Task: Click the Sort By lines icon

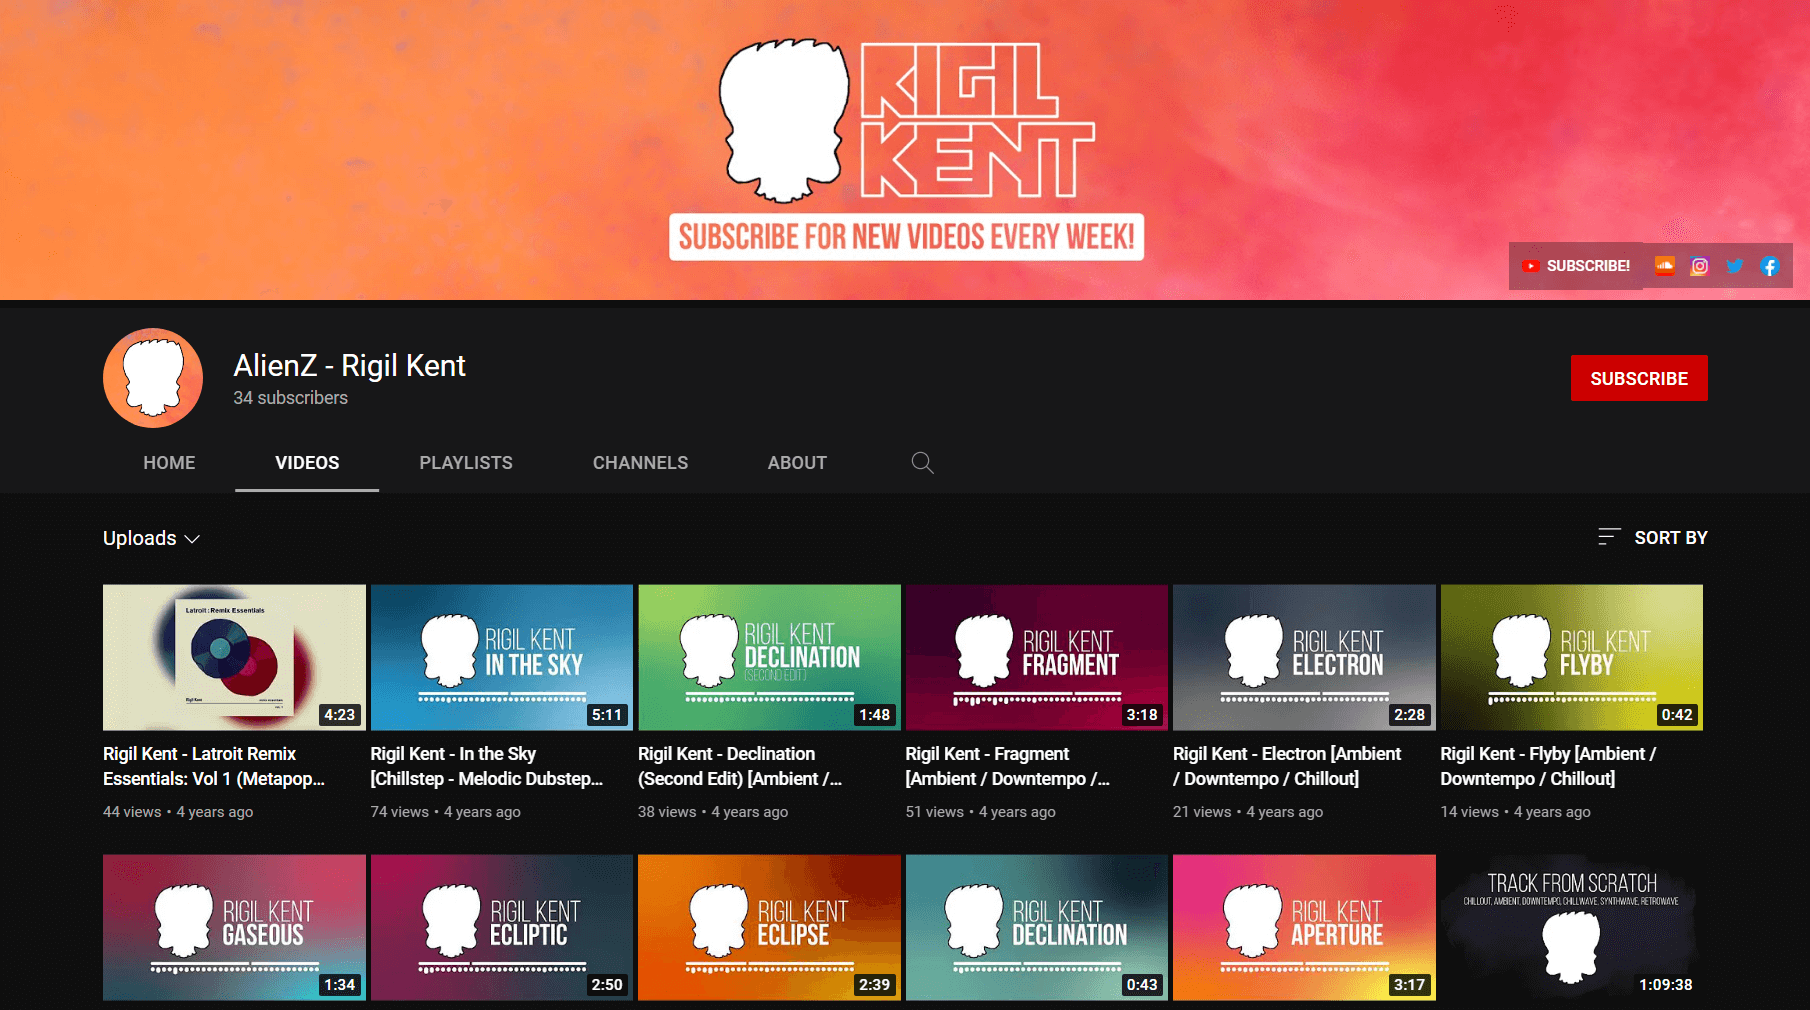Action: (x=1609, y=537)
